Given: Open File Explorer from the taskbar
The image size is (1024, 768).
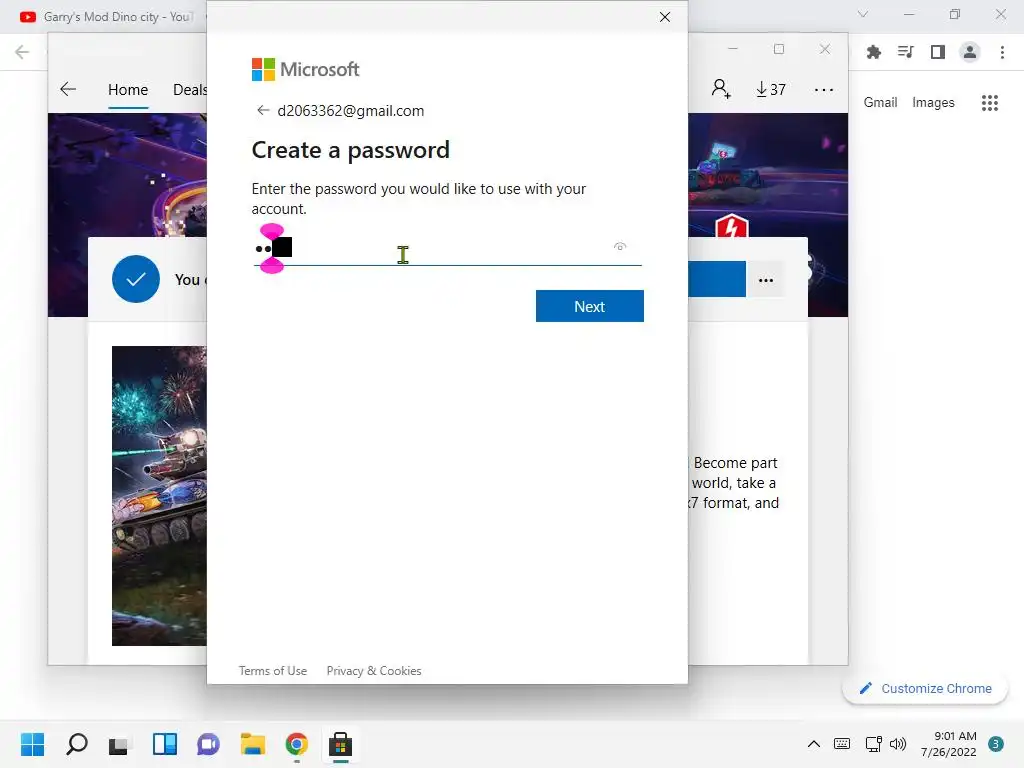Looking at the screenshot, I should [x=252, y=744].
